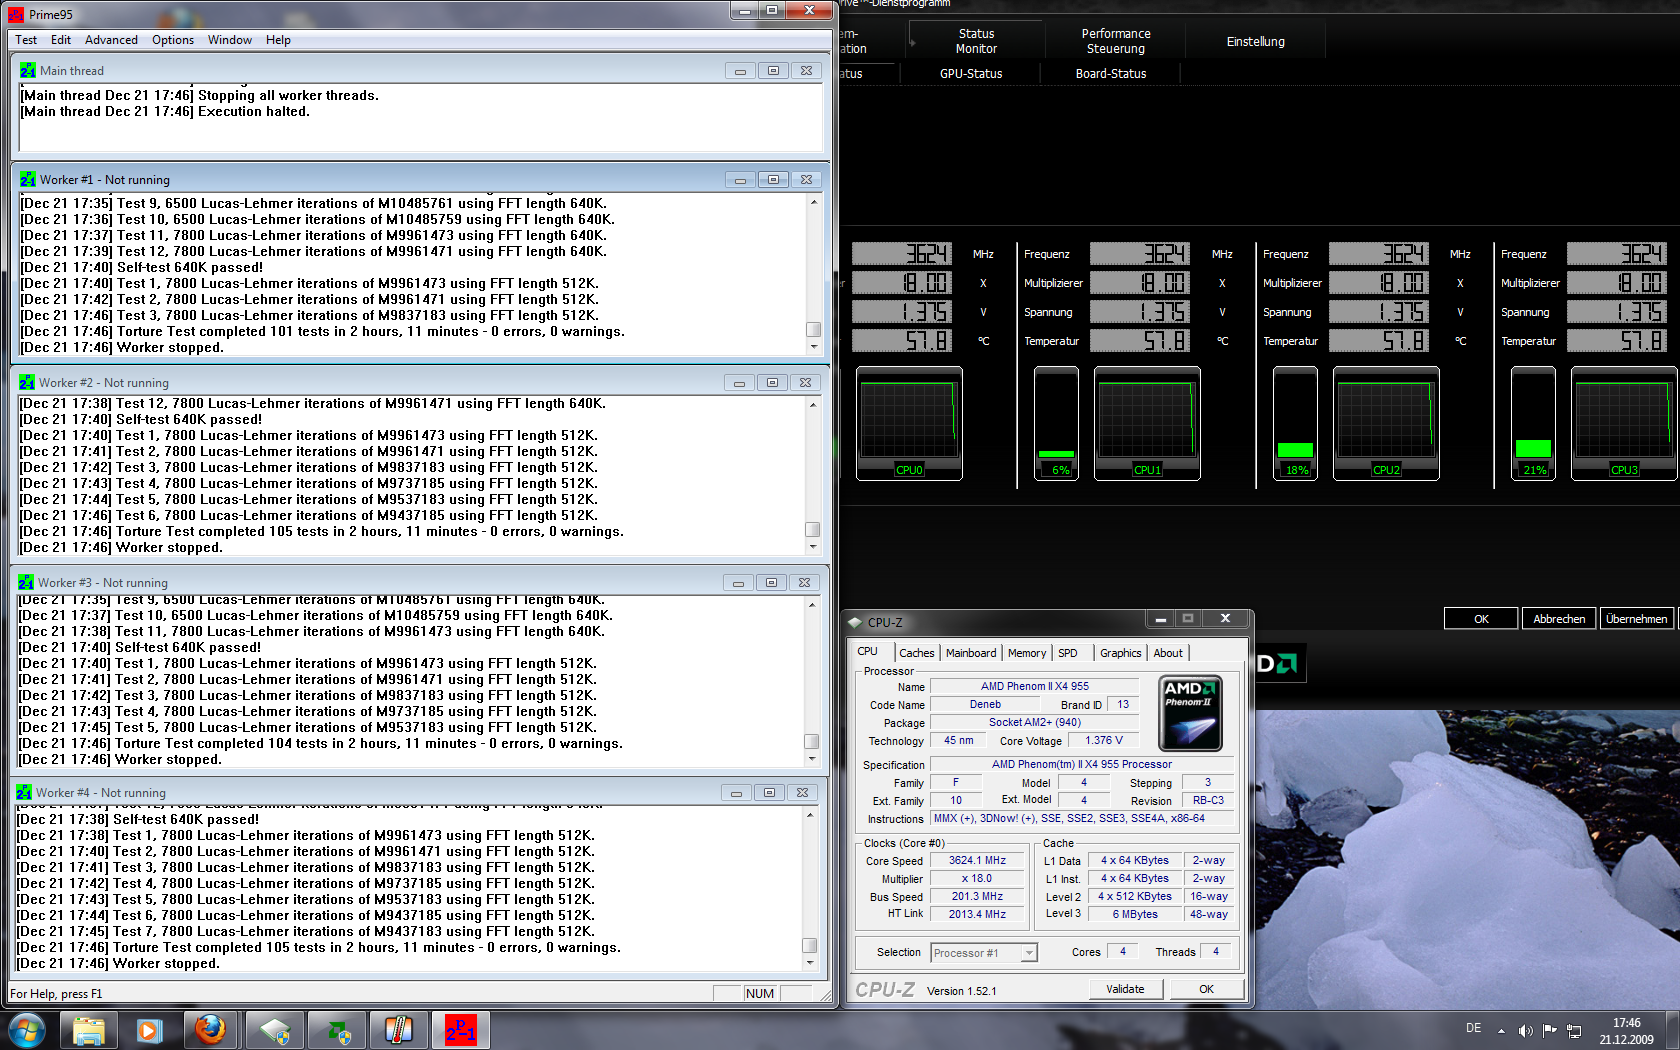Click the Core Voltage value 1.376 V
Image resolution: width=1680 pixels, height=1050 pixels.
click(x=1104, y=741)
